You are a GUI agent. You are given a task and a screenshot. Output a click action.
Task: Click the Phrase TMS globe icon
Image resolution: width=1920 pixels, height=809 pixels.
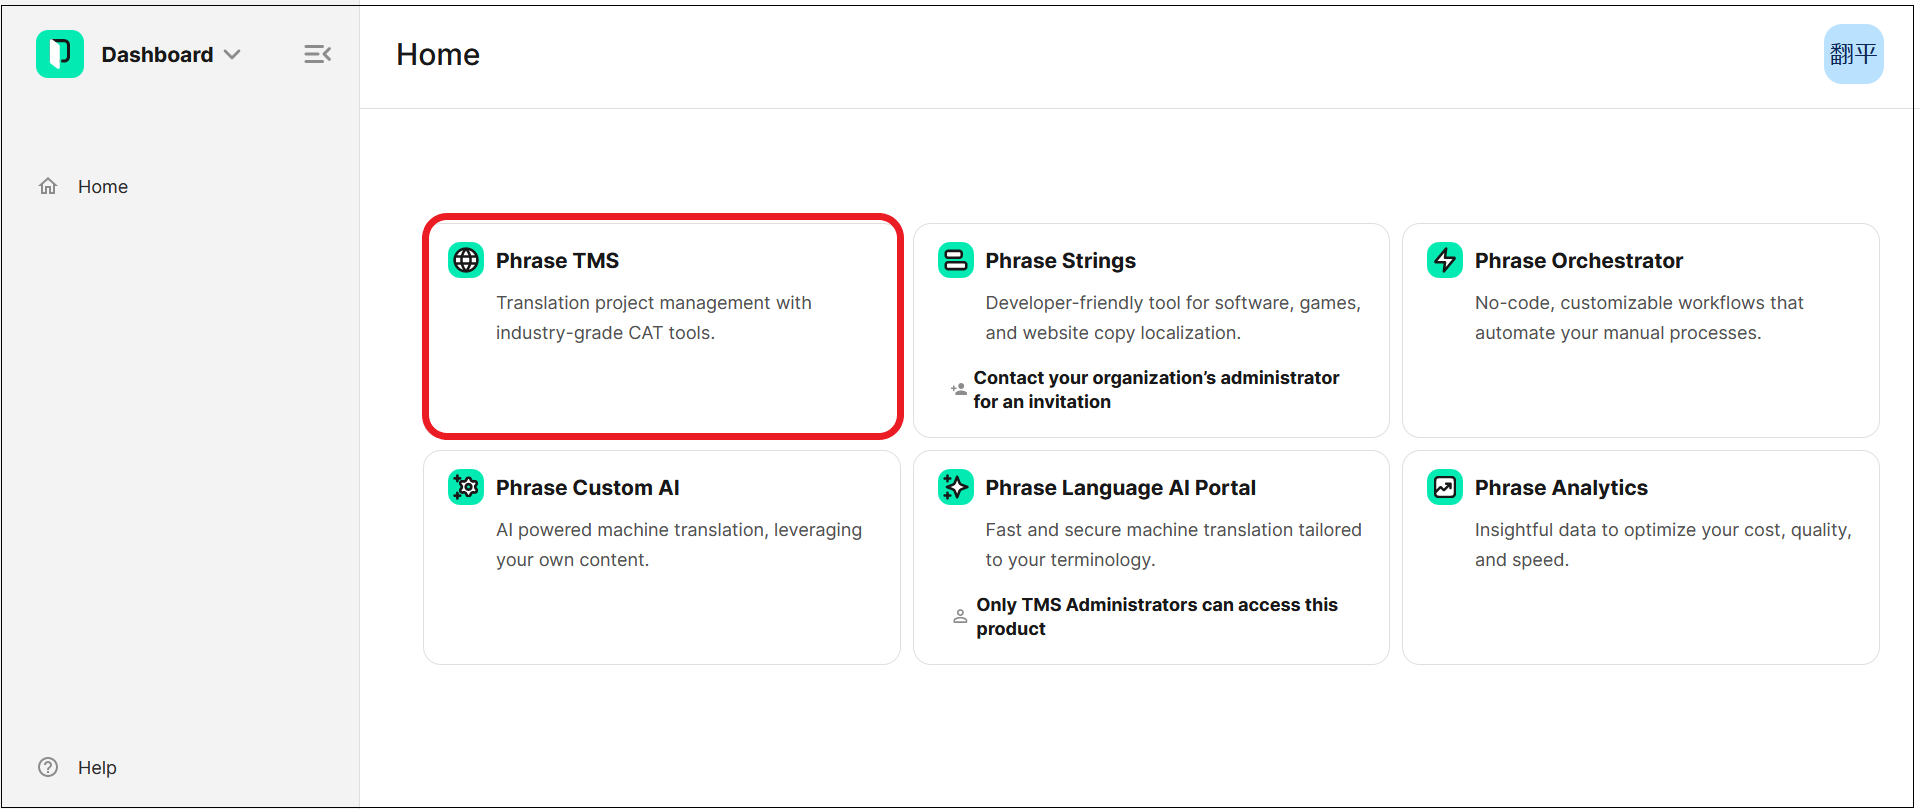coord(466,260)
